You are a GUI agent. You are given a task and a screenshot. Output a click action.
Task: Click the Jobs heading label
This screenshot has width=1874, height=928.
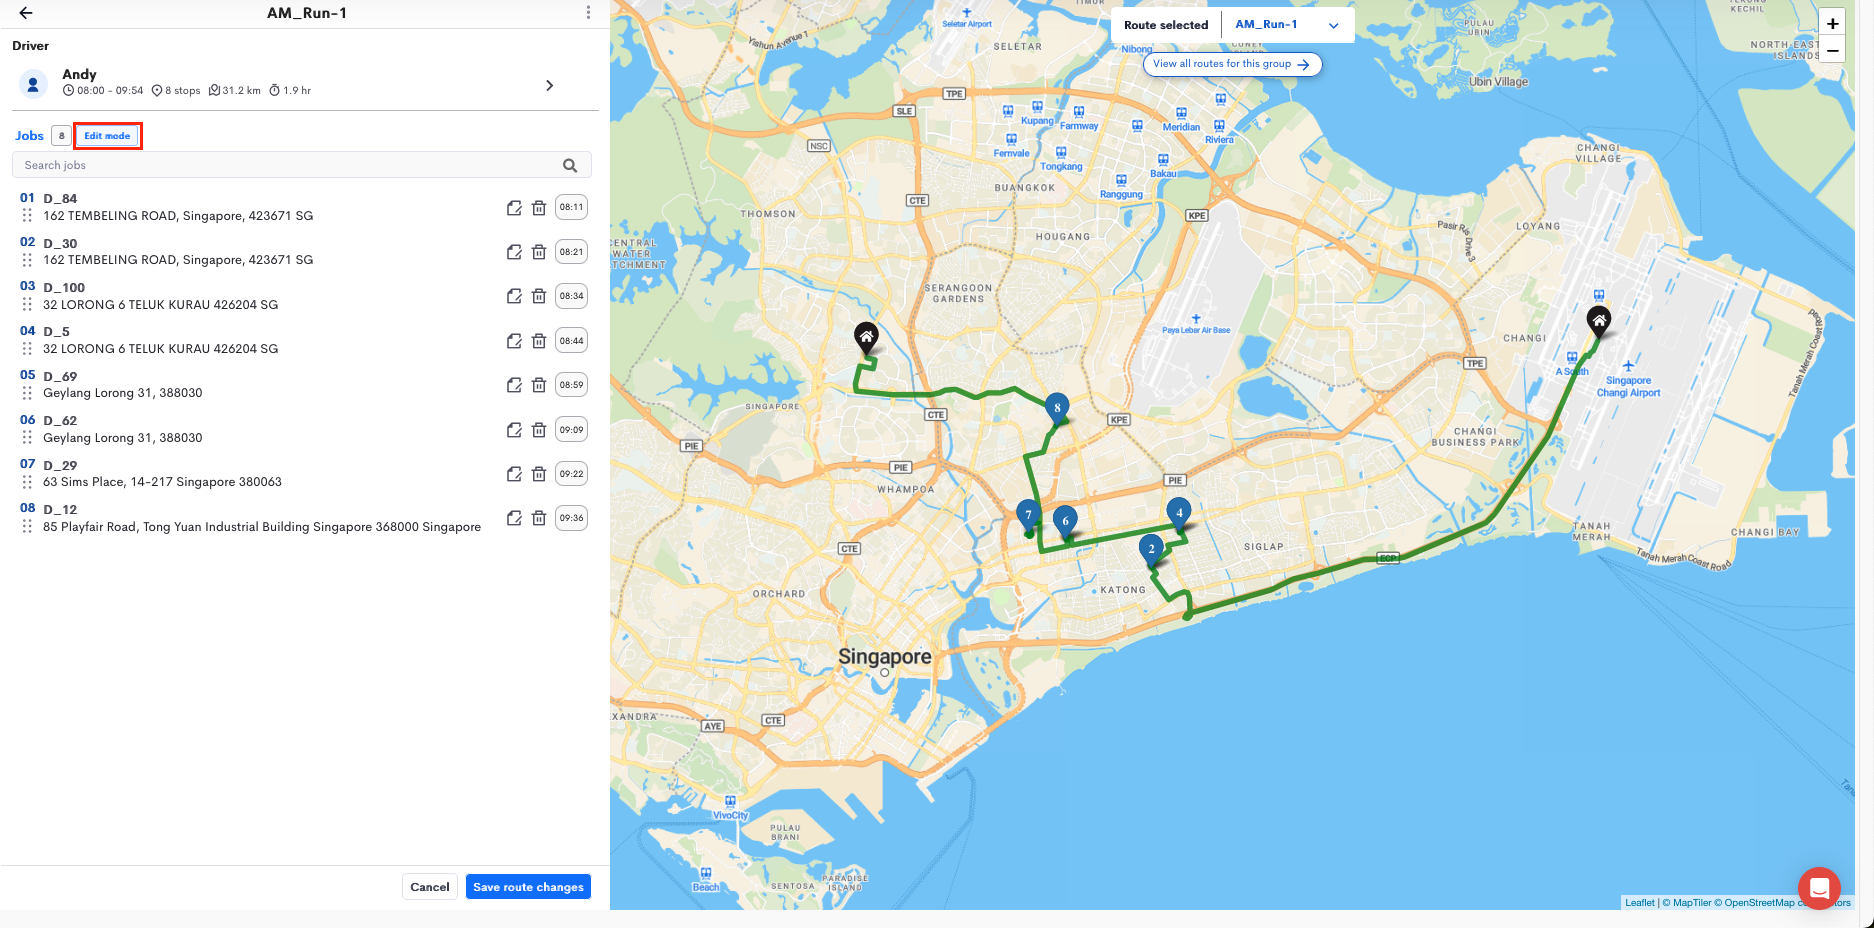[29, 136]
